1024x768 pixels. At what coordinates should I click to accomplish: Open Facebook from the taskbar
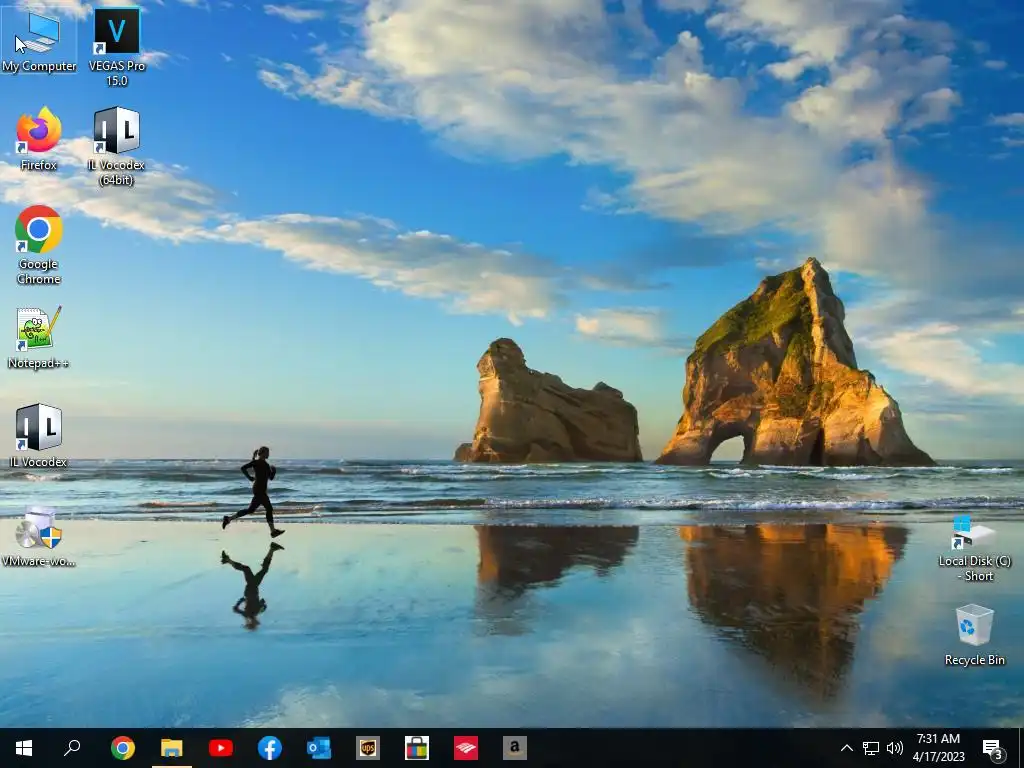[270, 748]
